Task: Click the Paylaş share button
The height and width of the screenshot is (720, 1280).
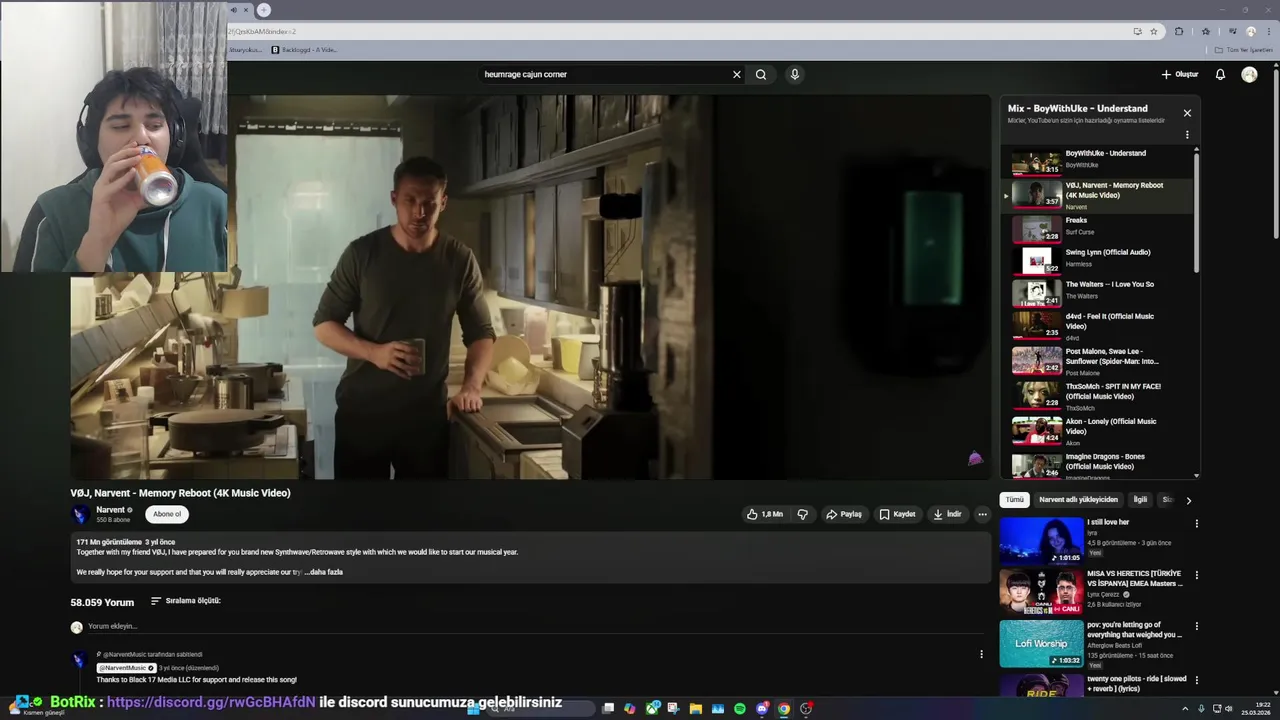Action: (844, 514)
